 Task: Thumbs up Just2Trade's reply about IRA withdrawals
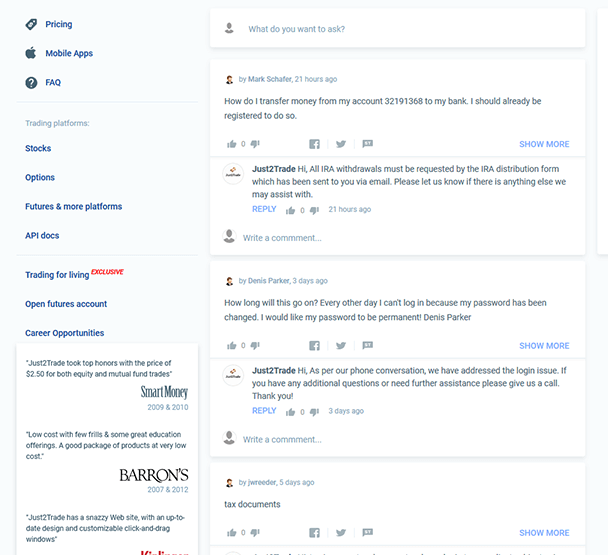click(290, 210)
